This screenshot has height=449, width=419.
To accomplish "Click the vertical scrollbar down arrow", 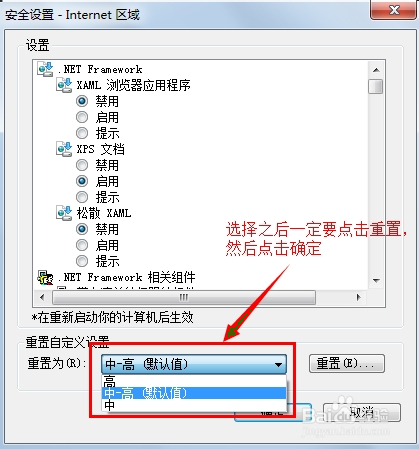I will pyautogui.click(x=377, y=281).
